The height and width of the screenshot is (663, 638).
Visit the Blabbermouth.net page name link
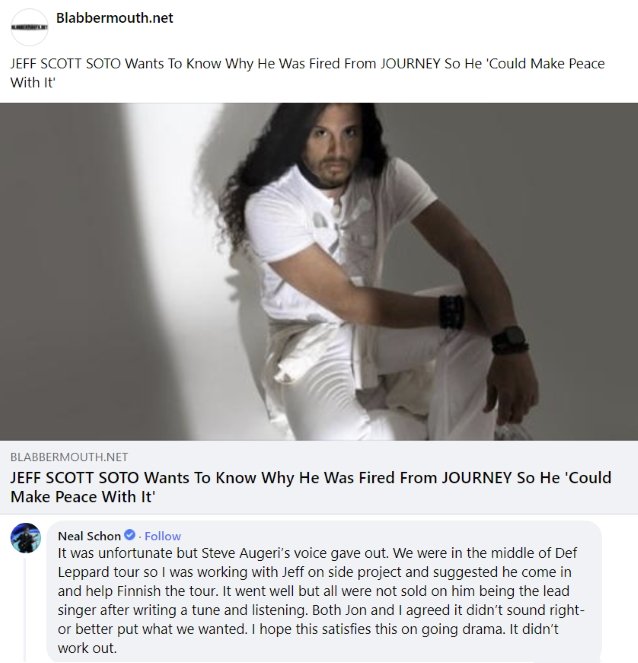click(x=115, y=18)
